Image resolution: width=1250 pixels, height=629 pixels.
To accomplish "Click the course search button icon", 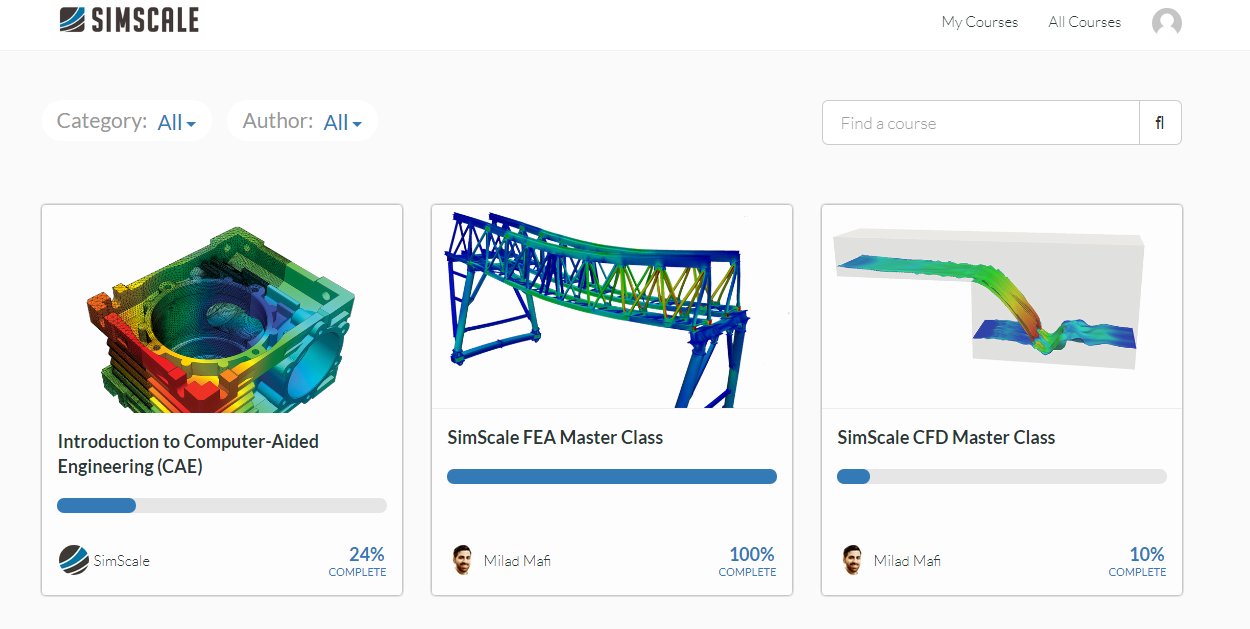I will click(x=1160, y=123).
